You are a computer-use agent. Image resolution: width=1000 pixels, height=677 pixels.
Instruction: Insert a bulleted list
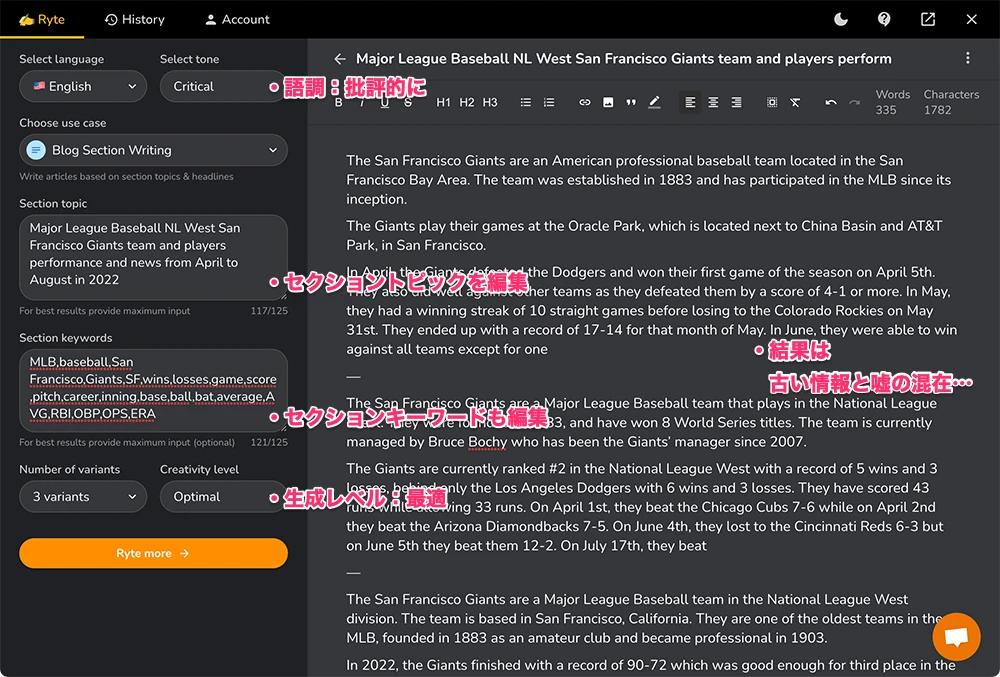[526, 102]
